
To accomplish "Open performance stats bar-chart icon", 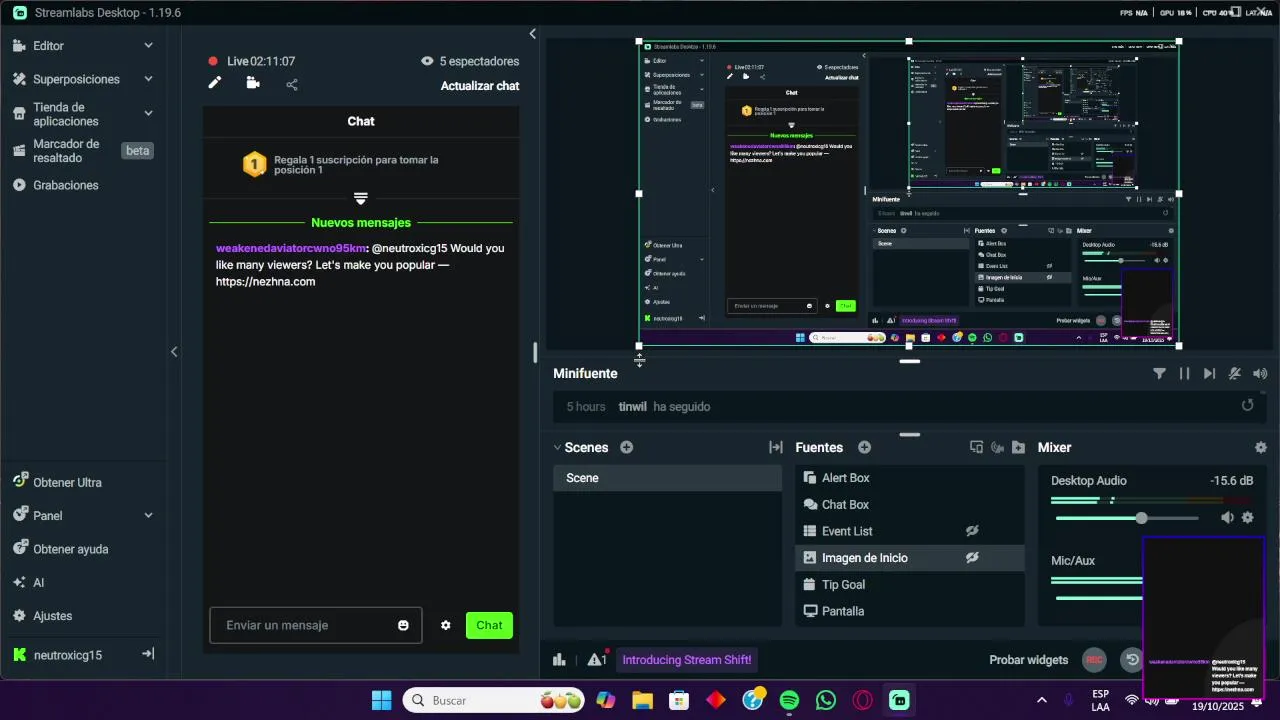I will (x=559, y=660).
